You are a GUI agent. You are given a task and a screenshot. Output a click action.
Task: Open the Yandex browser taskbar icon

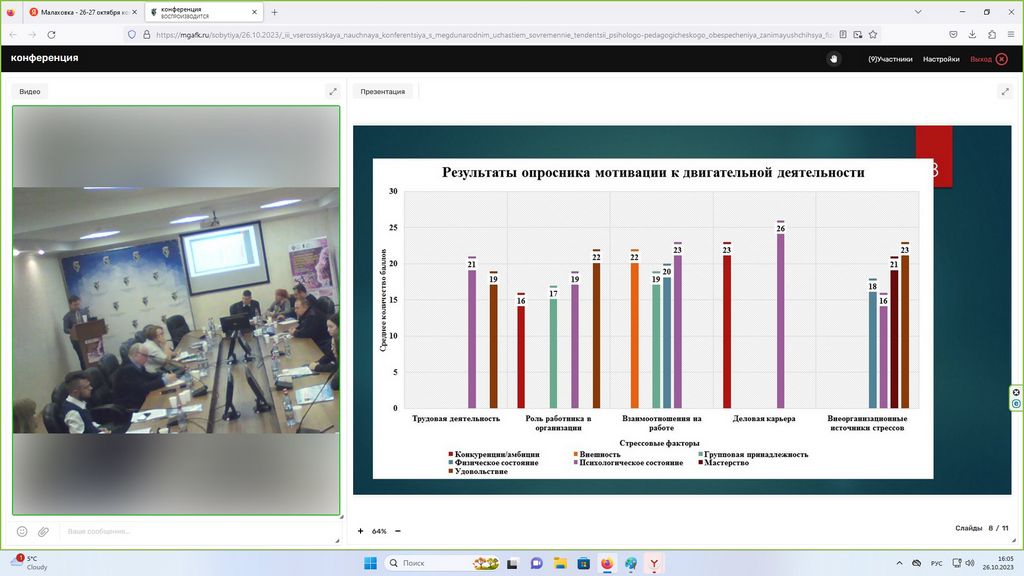[x=654, y=563]
